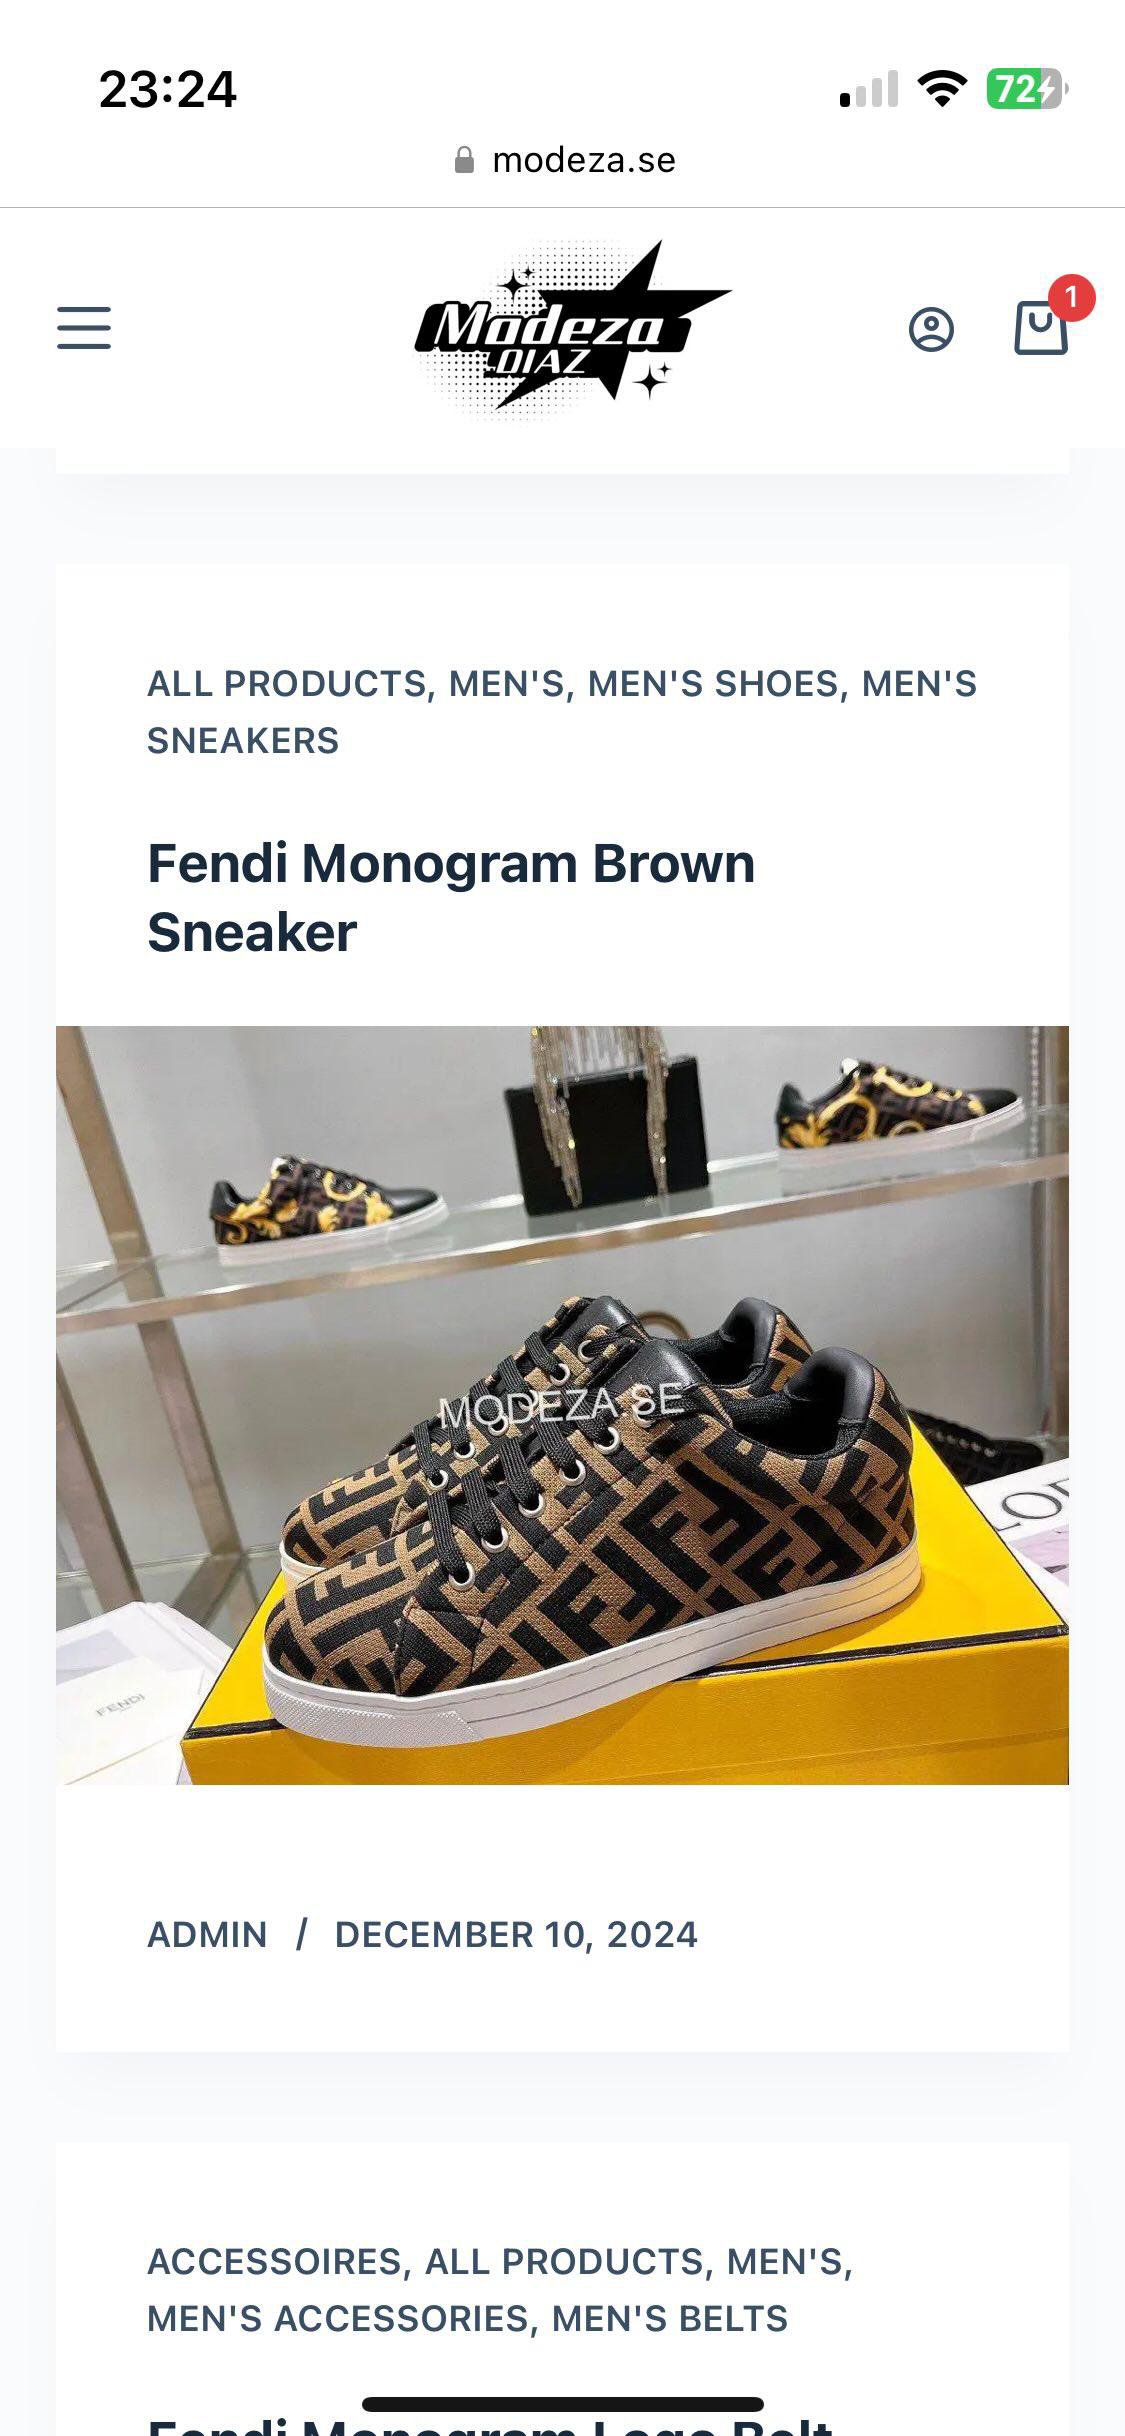Open the ACCESSOIRES category link
1125x2436 pixels.
click(275, 2262)
